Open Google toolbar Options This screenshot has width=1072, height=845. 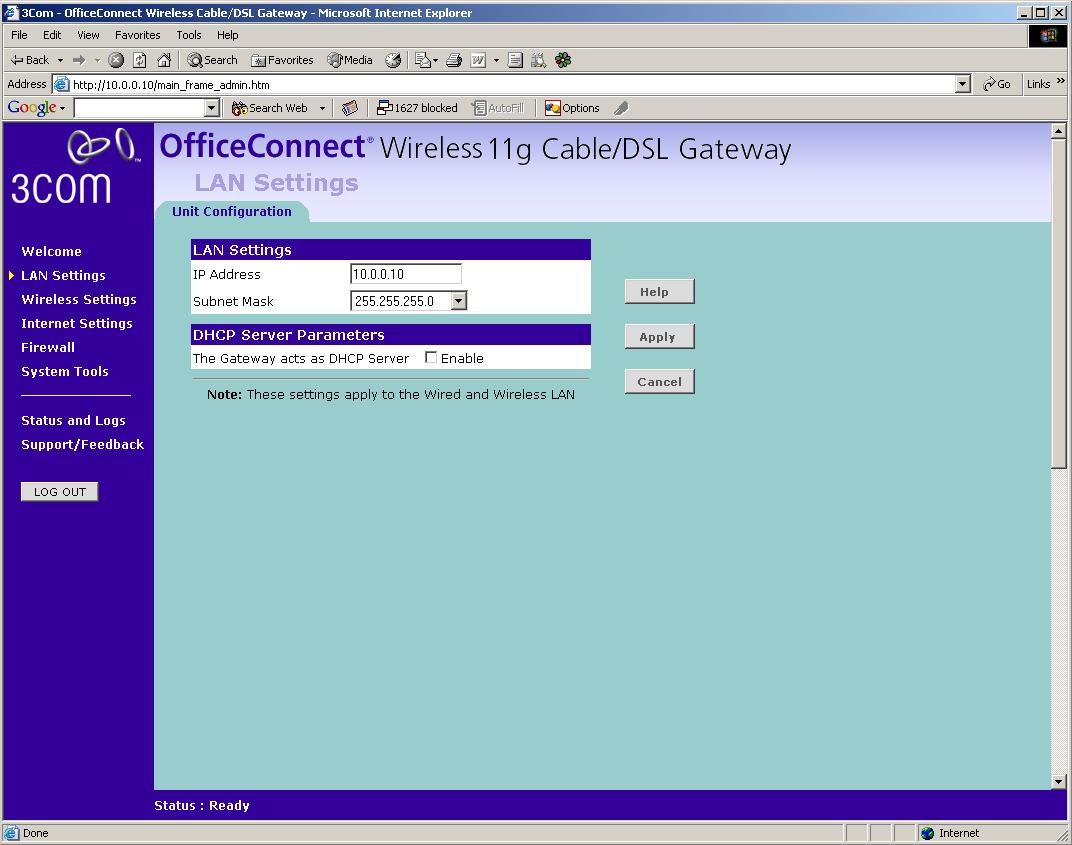(x=572, y=108)
